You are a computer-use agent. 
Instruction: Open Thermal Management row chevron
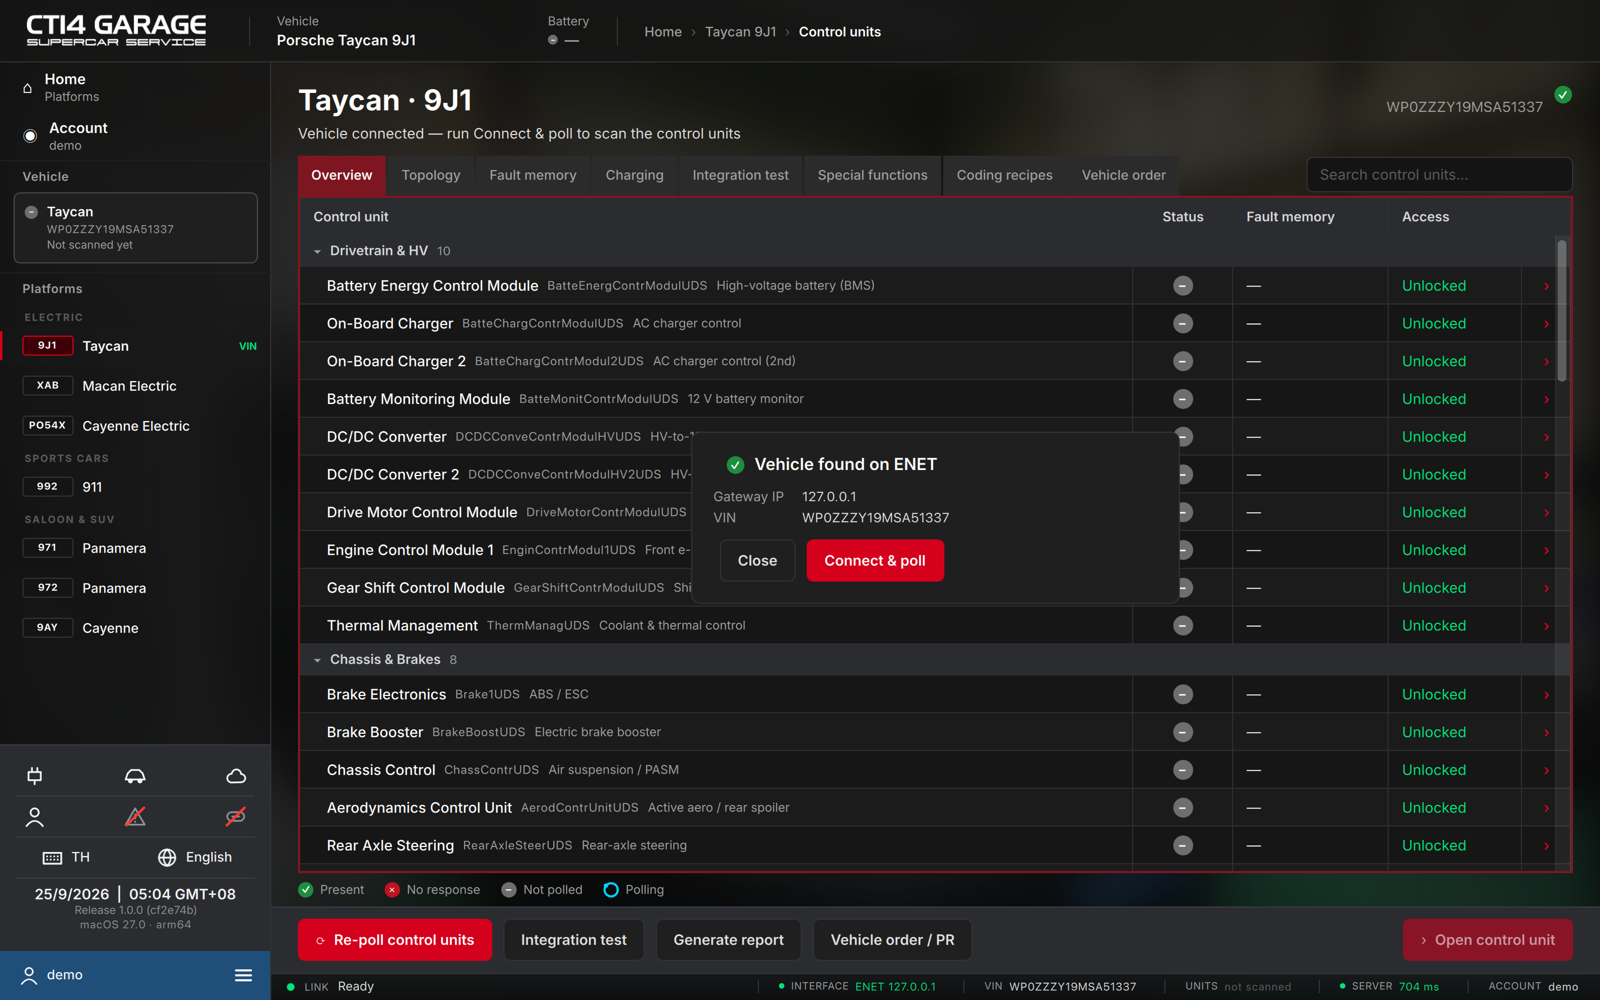point(1546,626)
